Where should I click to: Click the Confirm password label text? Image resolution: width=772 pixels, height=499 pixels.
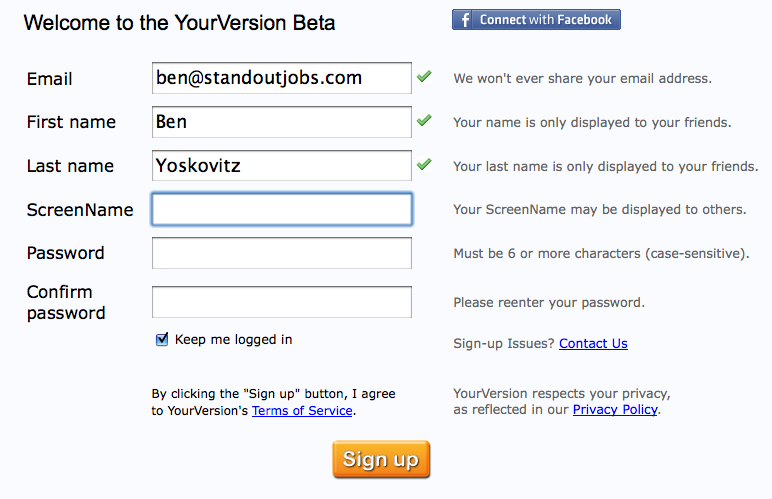[x=66, y=302]
